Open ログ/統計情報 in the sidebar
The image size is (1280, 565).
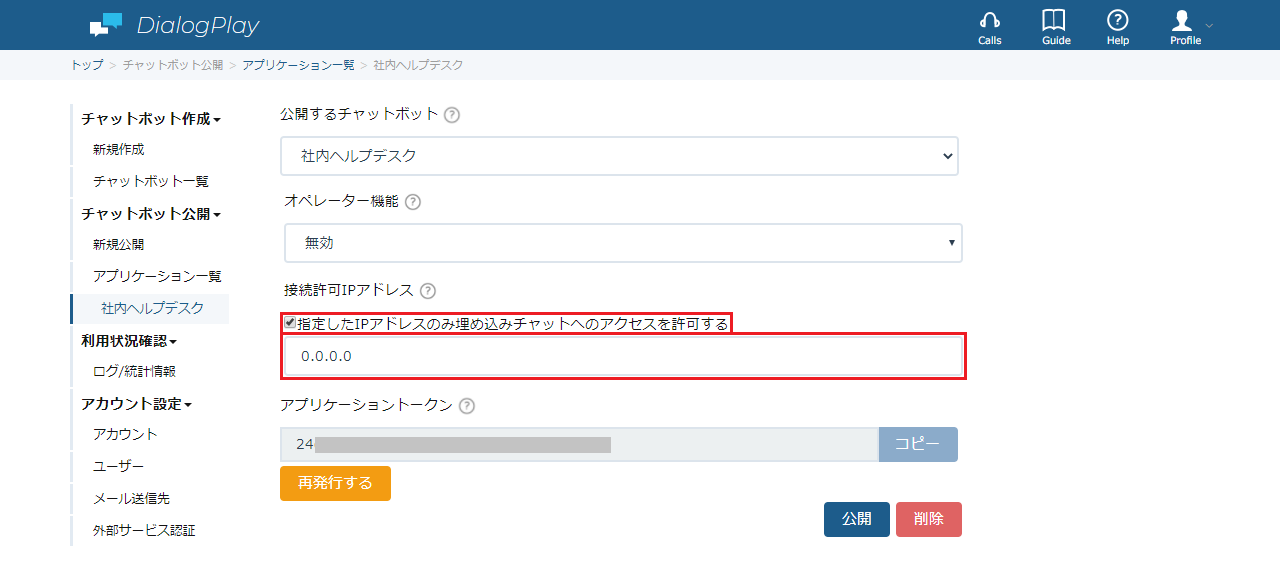point(134,372)
